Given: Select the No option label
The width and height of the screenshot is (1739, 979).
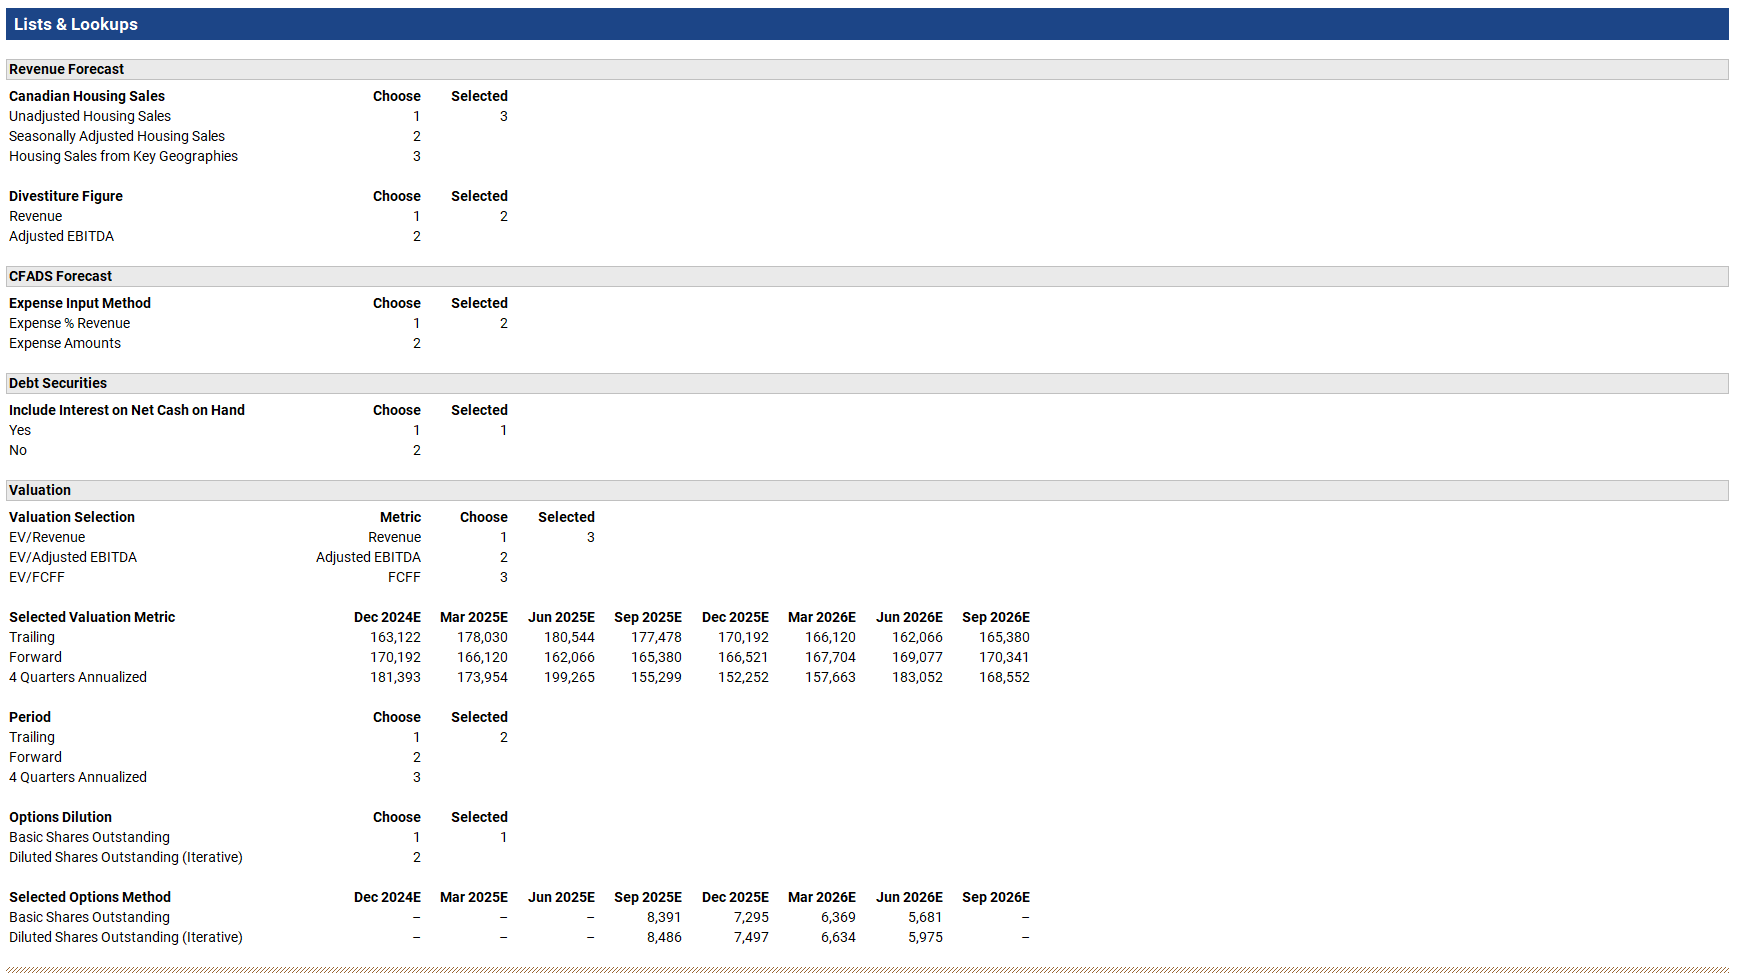Looking at the screenshot, I should pyautogui.click(x=18, y=450).
